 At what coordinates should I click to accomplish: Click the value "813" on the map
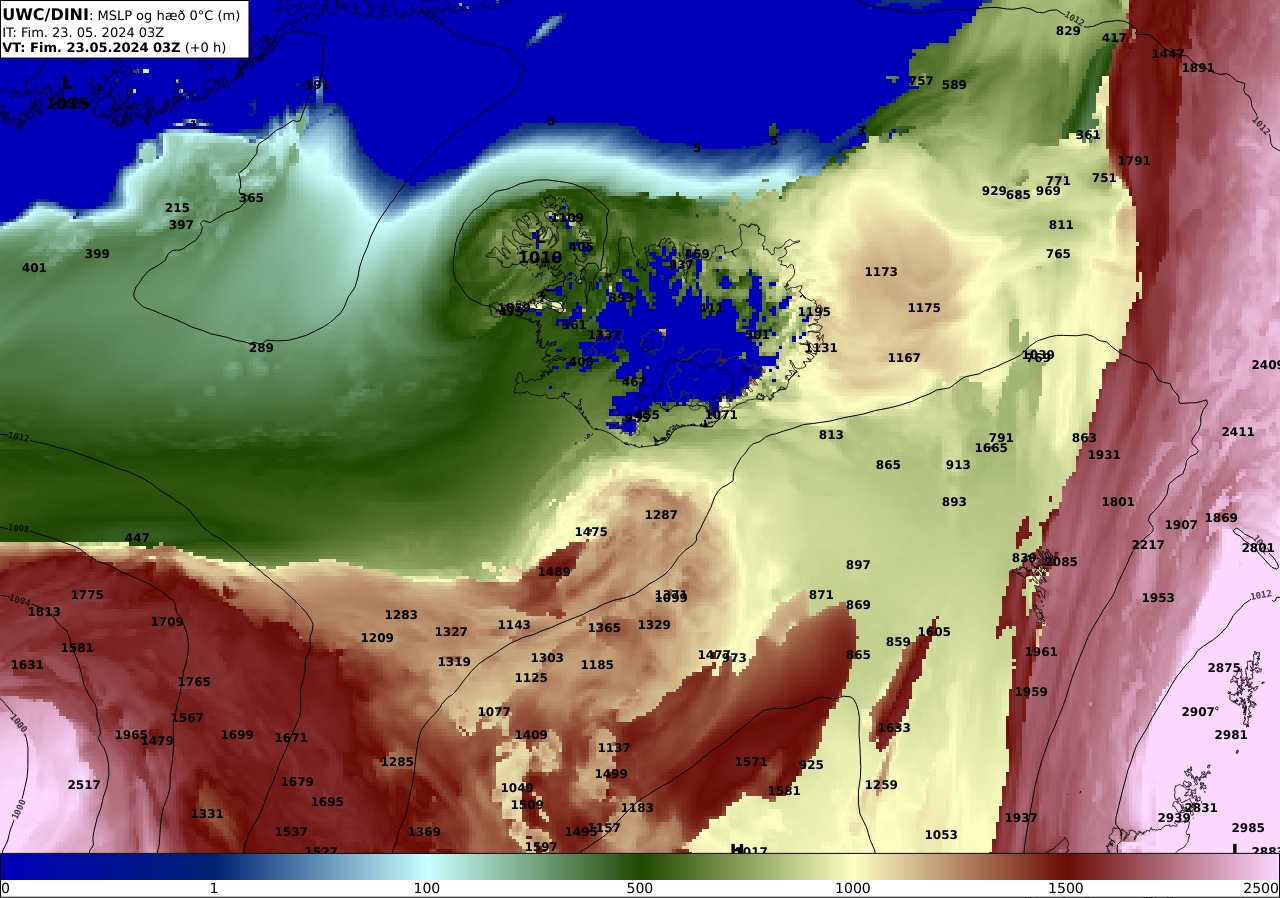coord(831,435)
